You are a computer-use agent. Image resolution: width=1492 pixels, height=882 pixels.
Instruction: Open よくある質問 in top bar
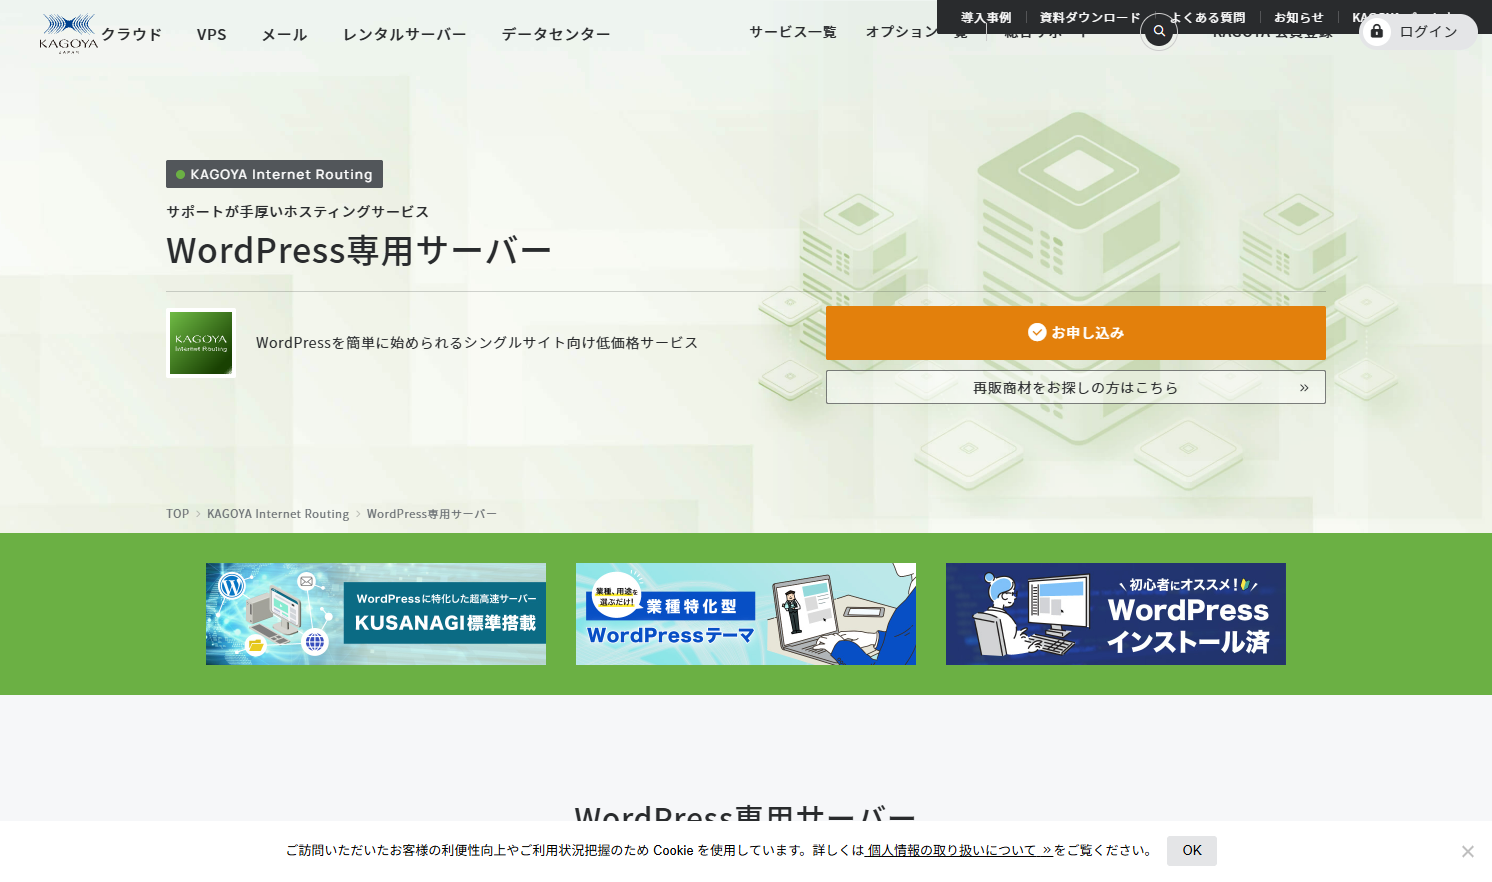tap(1207, 17)
